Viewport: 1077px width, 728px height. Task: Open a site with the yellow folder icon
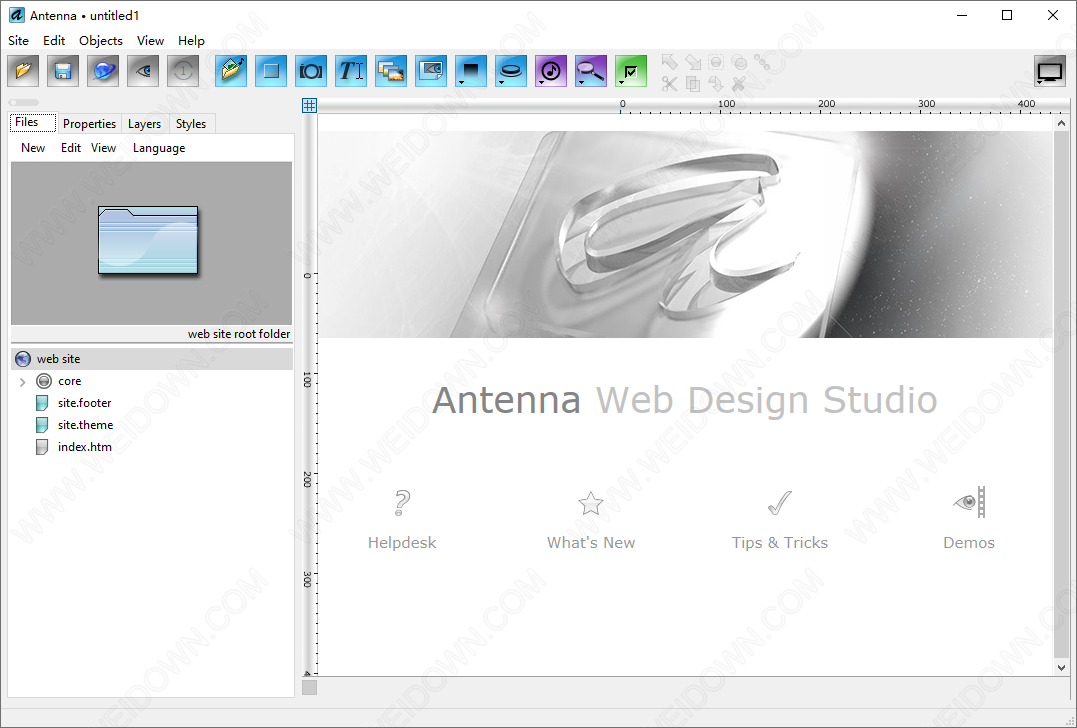coord(23,71)
